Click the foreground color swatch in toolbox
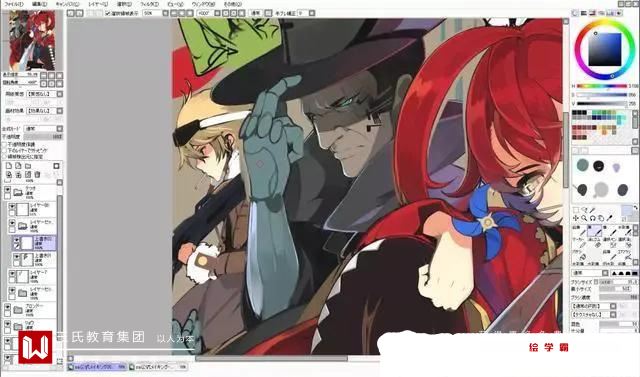640x377 pixels. click(x=627, y=211)
